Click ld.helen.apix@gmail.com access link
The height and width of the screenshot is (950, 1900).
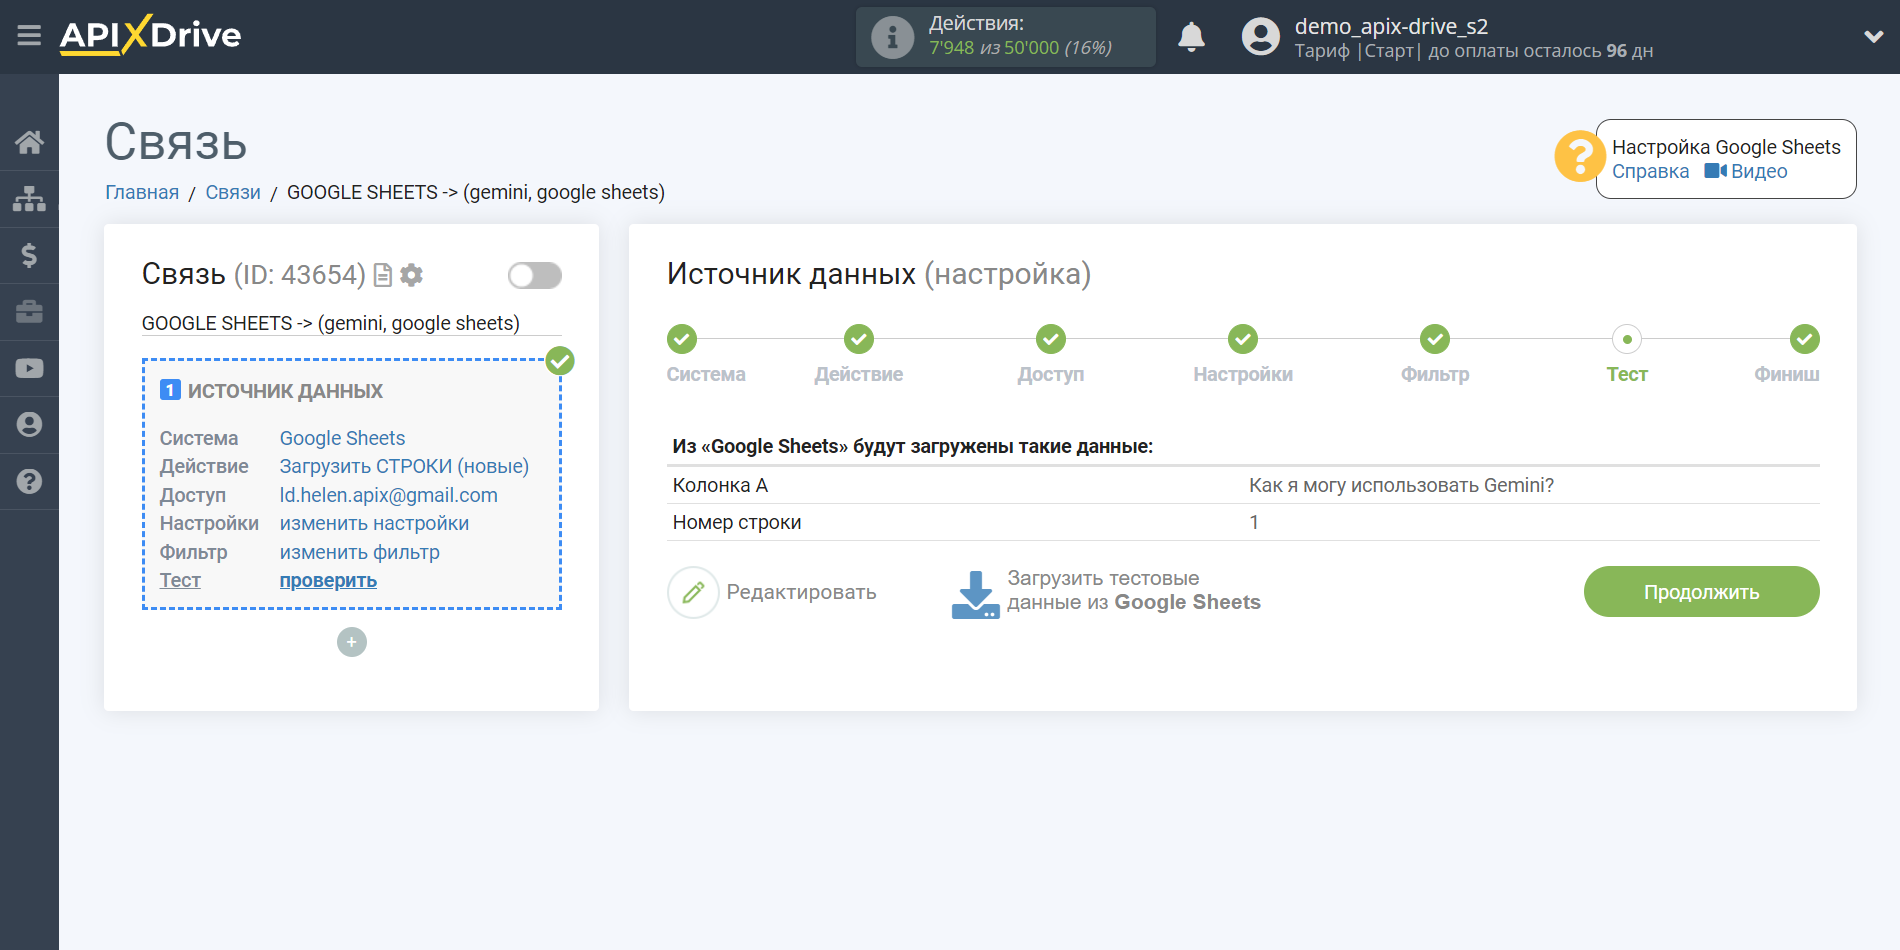tap(388, 495)
